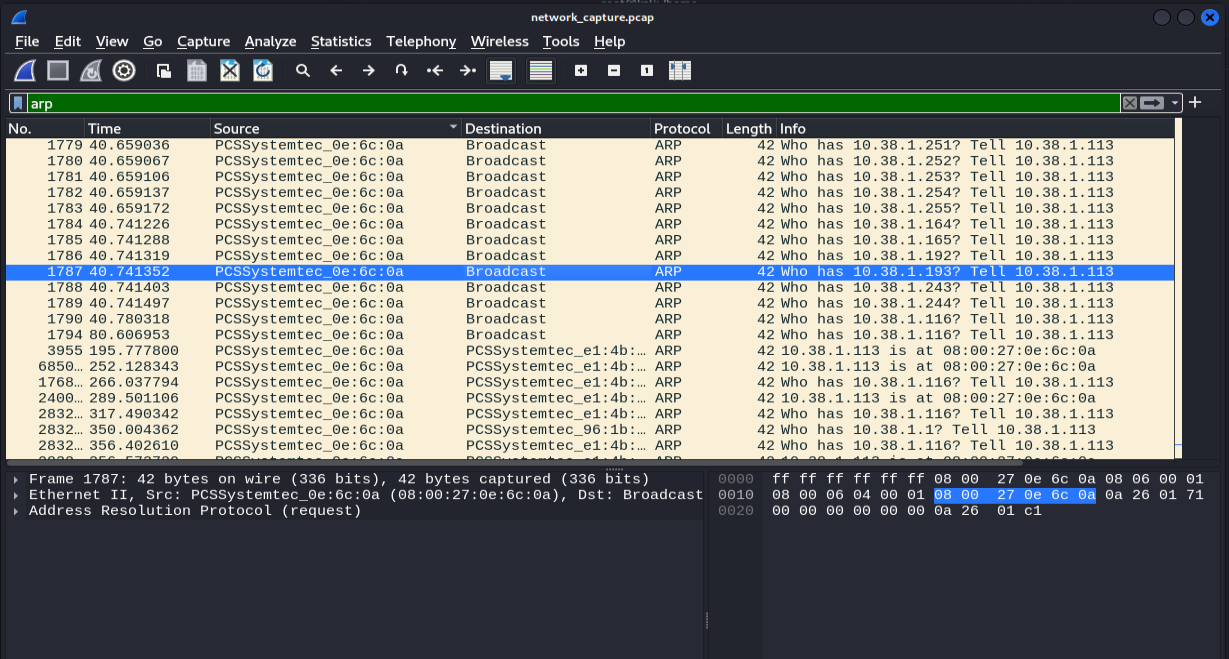Open the Analyze menu
1229x659 pixels.
(x=270, y=41)
